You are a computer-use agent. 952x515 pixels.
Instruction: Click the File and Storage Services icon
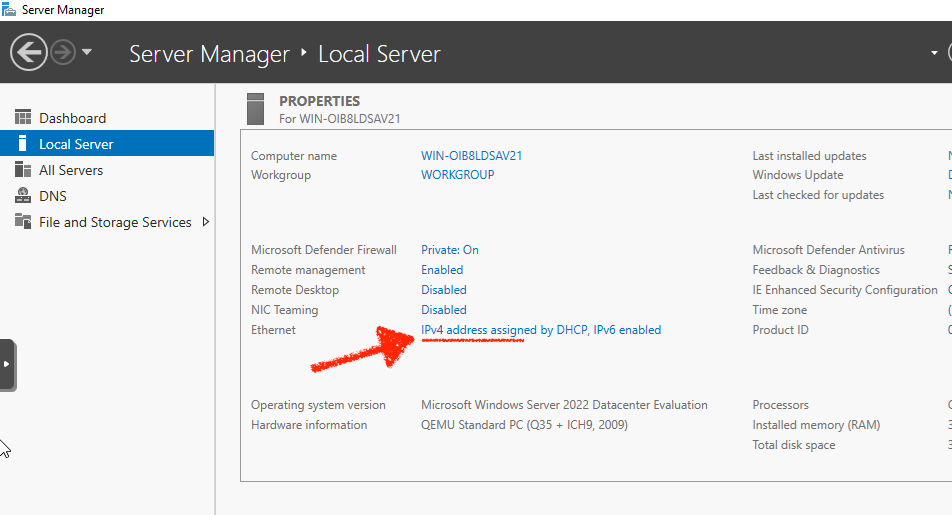click(23, 222)
